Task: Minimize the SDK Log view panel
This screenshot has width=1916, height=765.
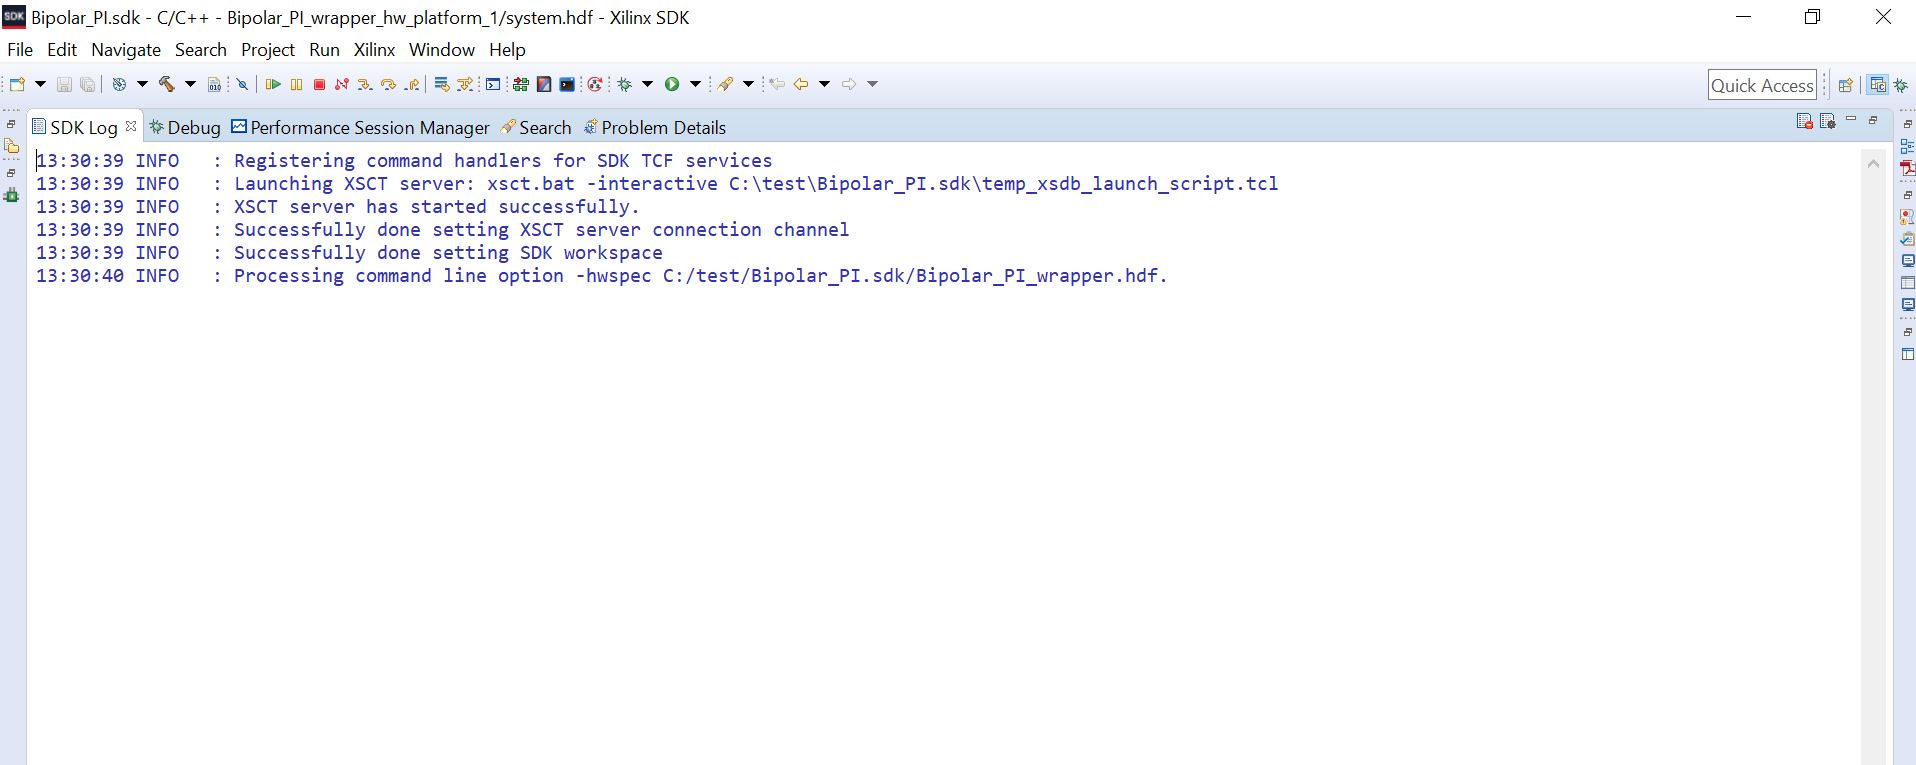Action: click(x=1851, y=120)
